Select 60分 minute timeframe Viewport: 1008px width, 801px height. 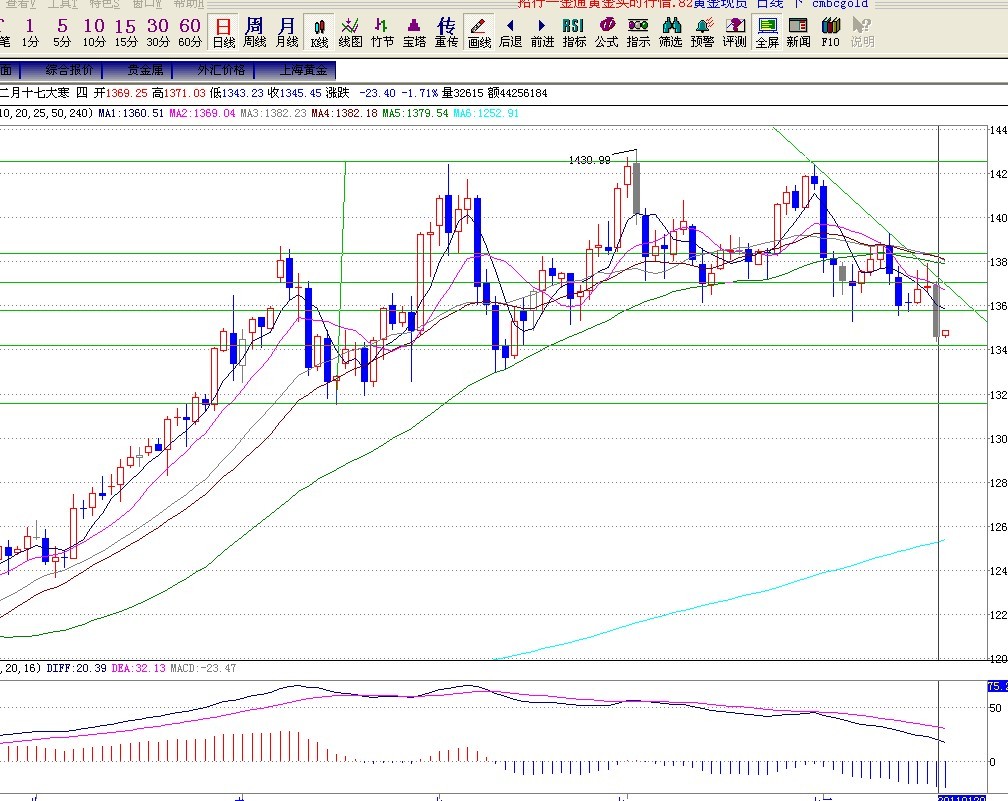[189, 32]
